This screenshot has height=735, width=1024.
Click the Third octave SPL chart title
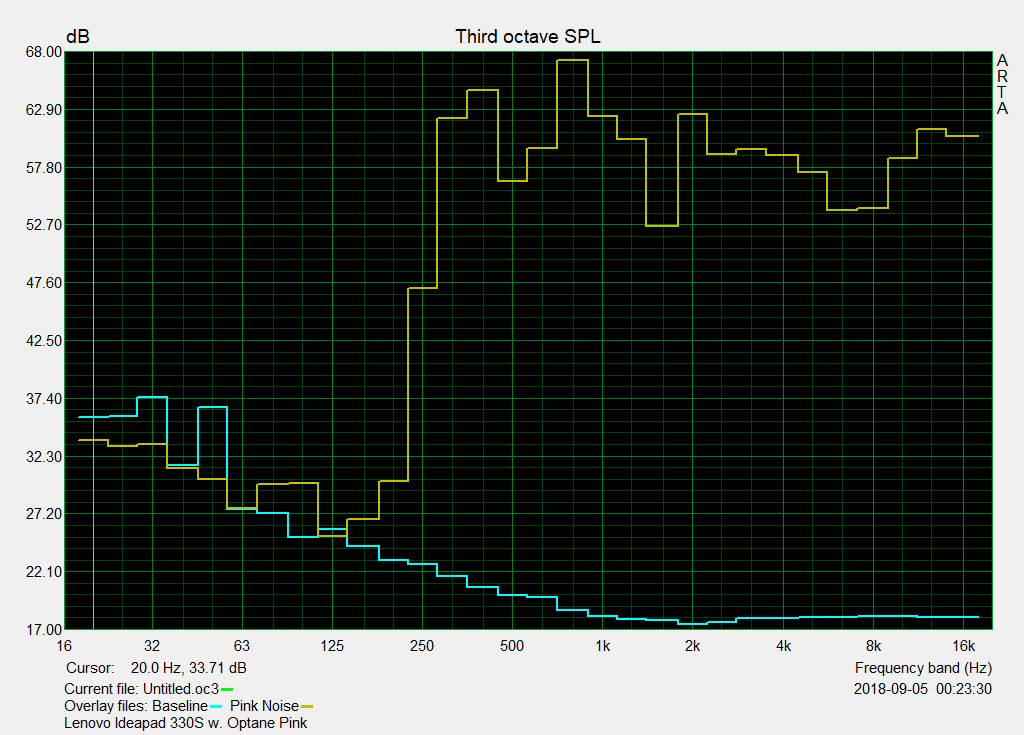coord(528,37)
